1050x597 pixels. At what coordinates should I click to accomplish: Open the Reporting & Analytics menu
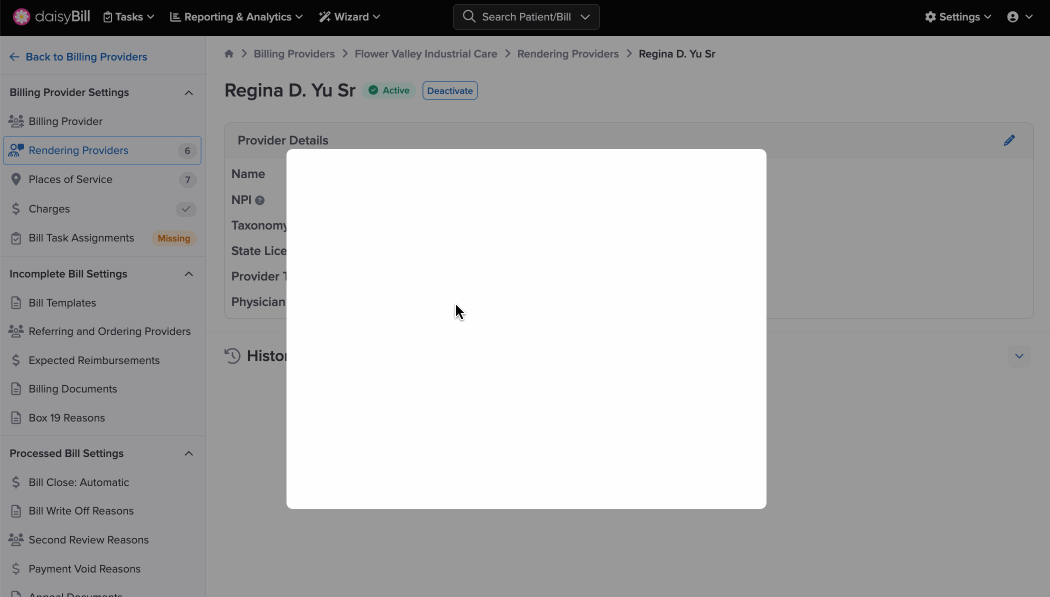click(236, 17)
